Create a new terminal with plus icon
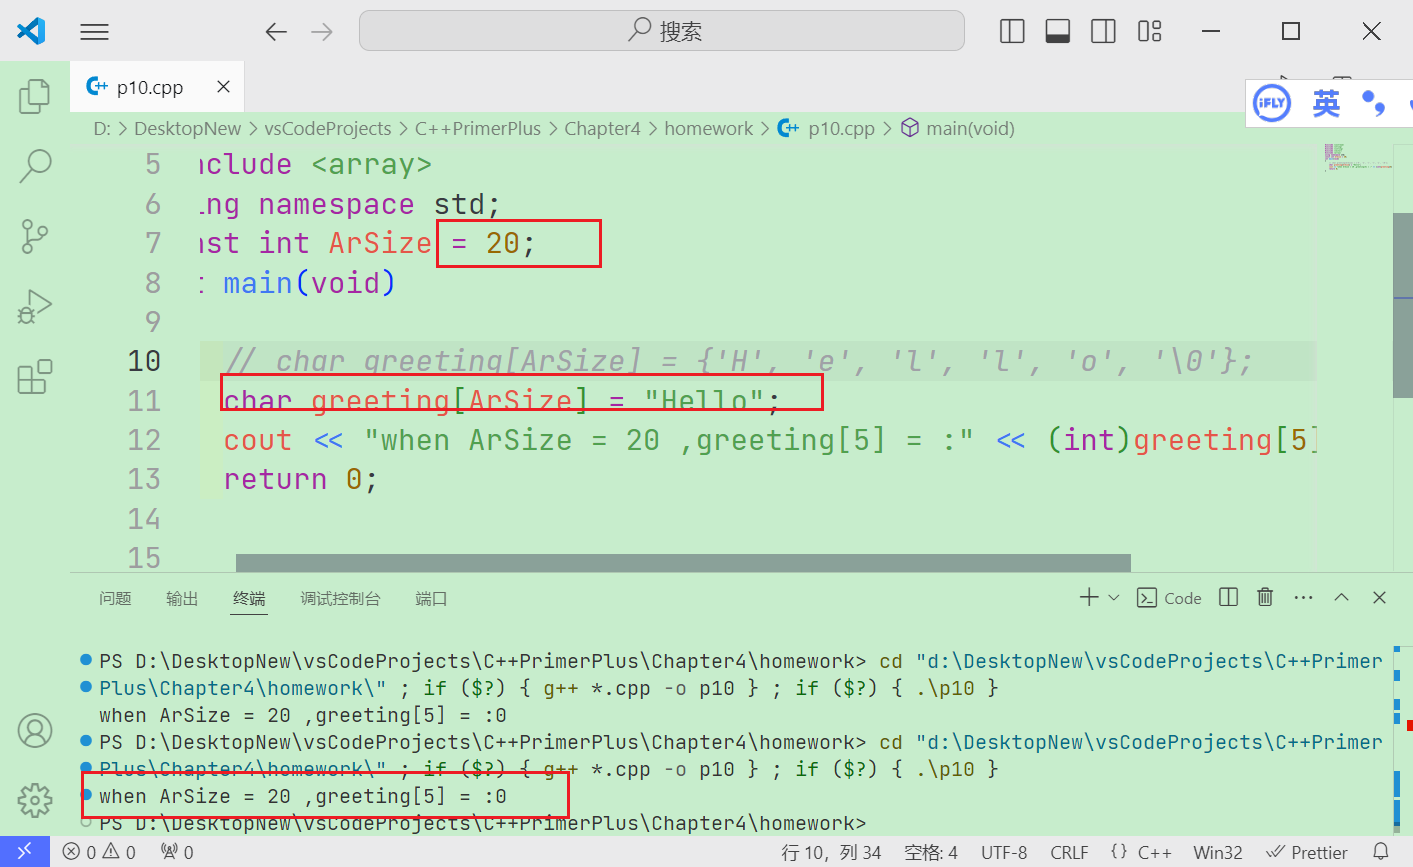The width and height of the screenshot is (1413, 867). (1089, 598)
